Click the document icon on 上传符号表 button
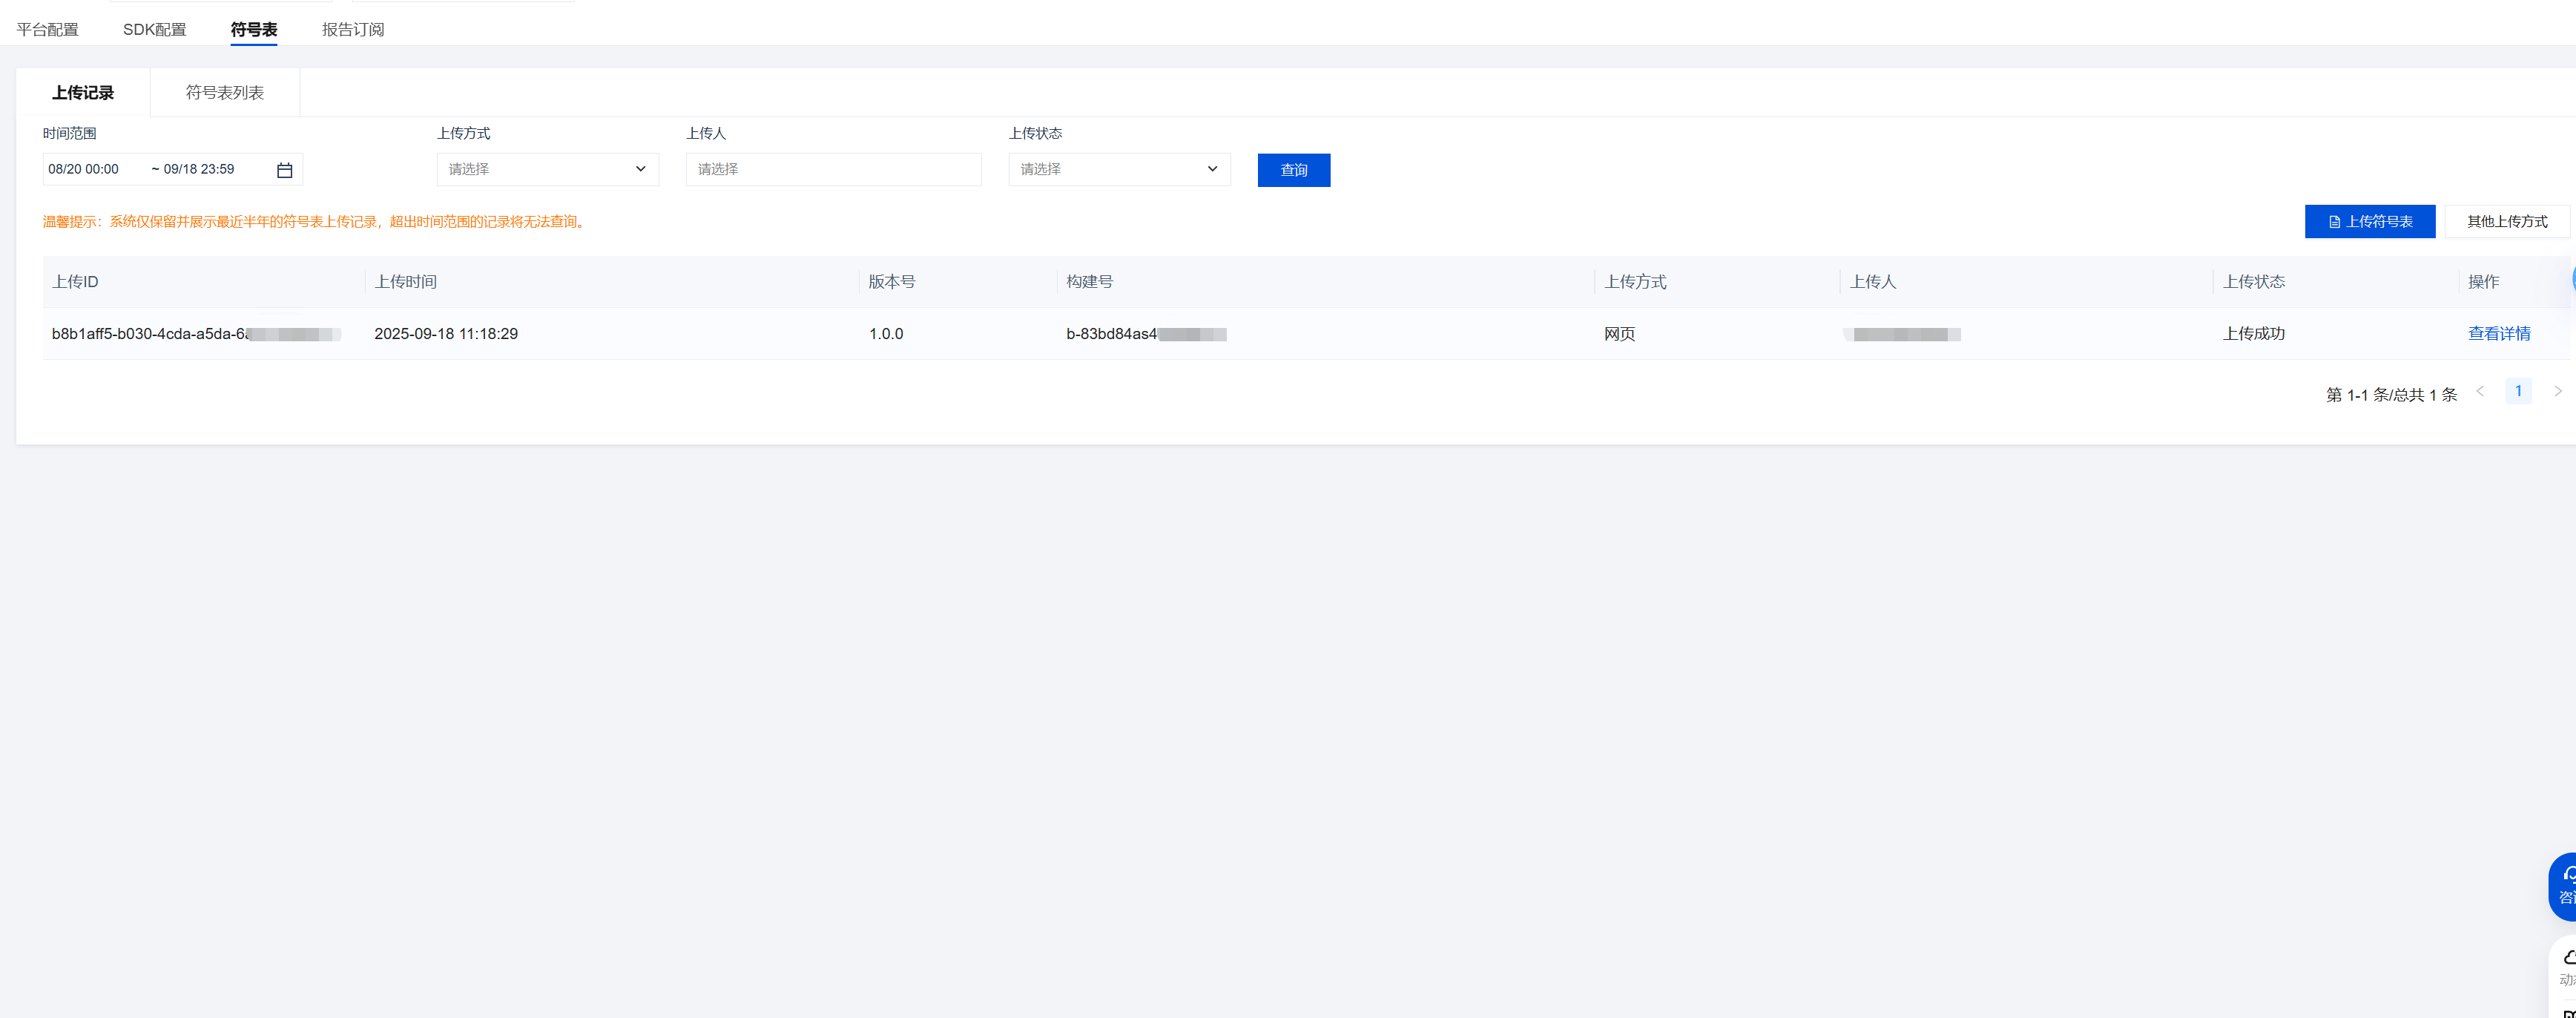Viewport: 2576px width, 1018px height. pyautogui.click(x=2334, y=222)
